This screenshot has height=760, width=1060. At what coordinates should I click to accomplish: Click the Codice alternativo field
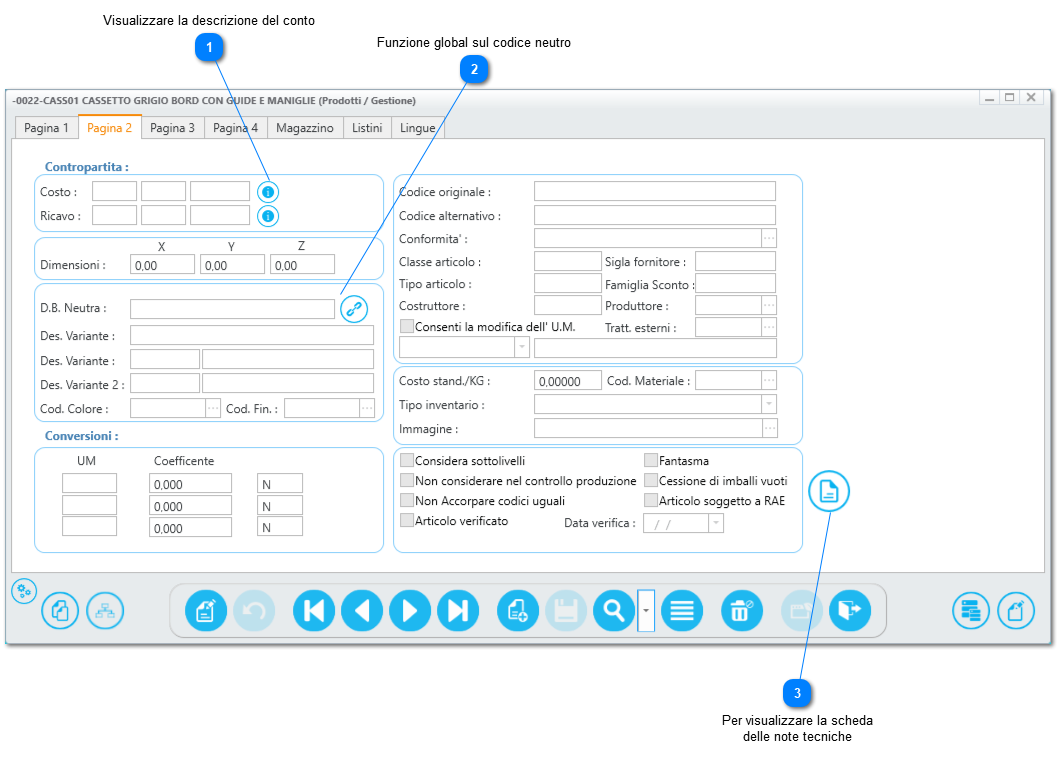[654, 216]
